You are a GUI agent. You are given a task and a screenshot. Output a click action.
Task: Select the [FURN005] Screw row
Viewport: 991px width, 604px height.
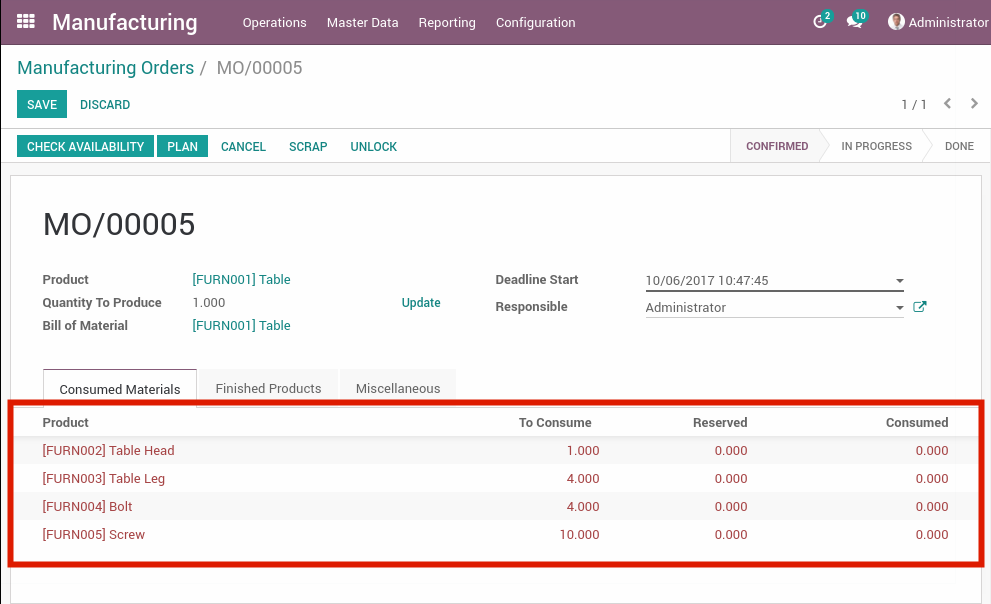pyautogui.click(x=496, y=534)
